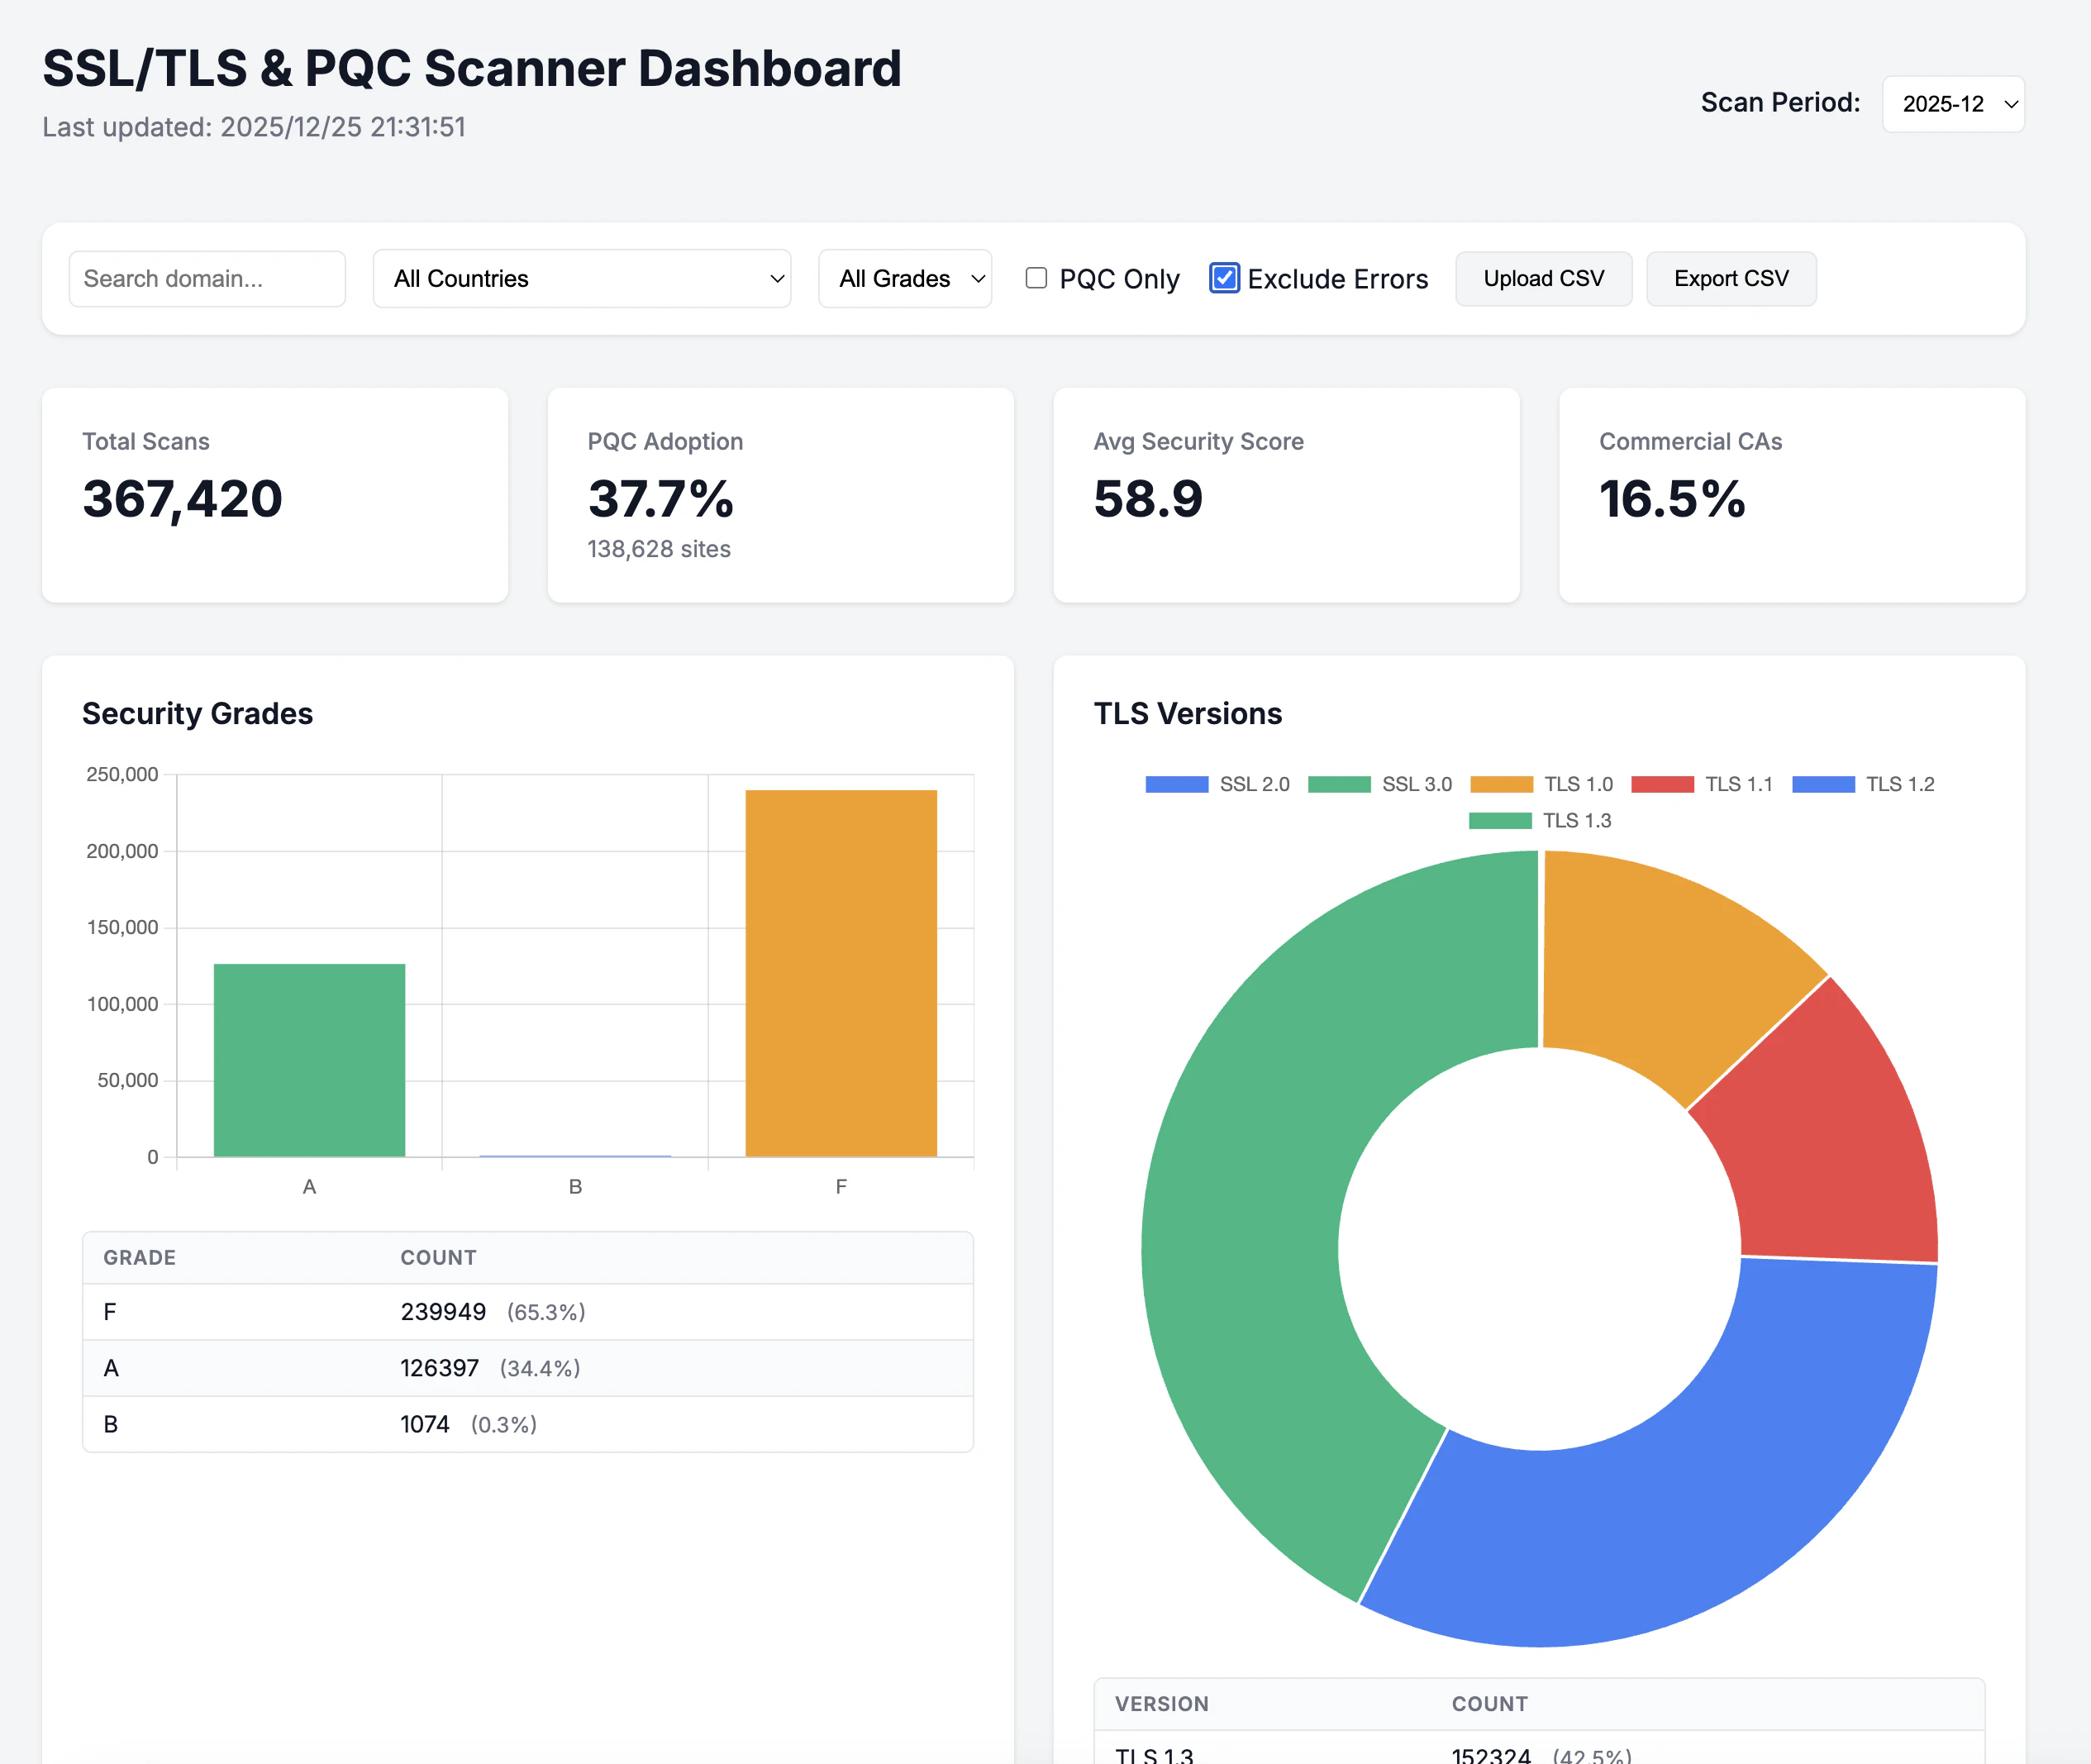This screenshot has height=1764, width=2091.
Task: Toggle the TLS 1.3 legend swatch
Action: tap(1500, 821)
